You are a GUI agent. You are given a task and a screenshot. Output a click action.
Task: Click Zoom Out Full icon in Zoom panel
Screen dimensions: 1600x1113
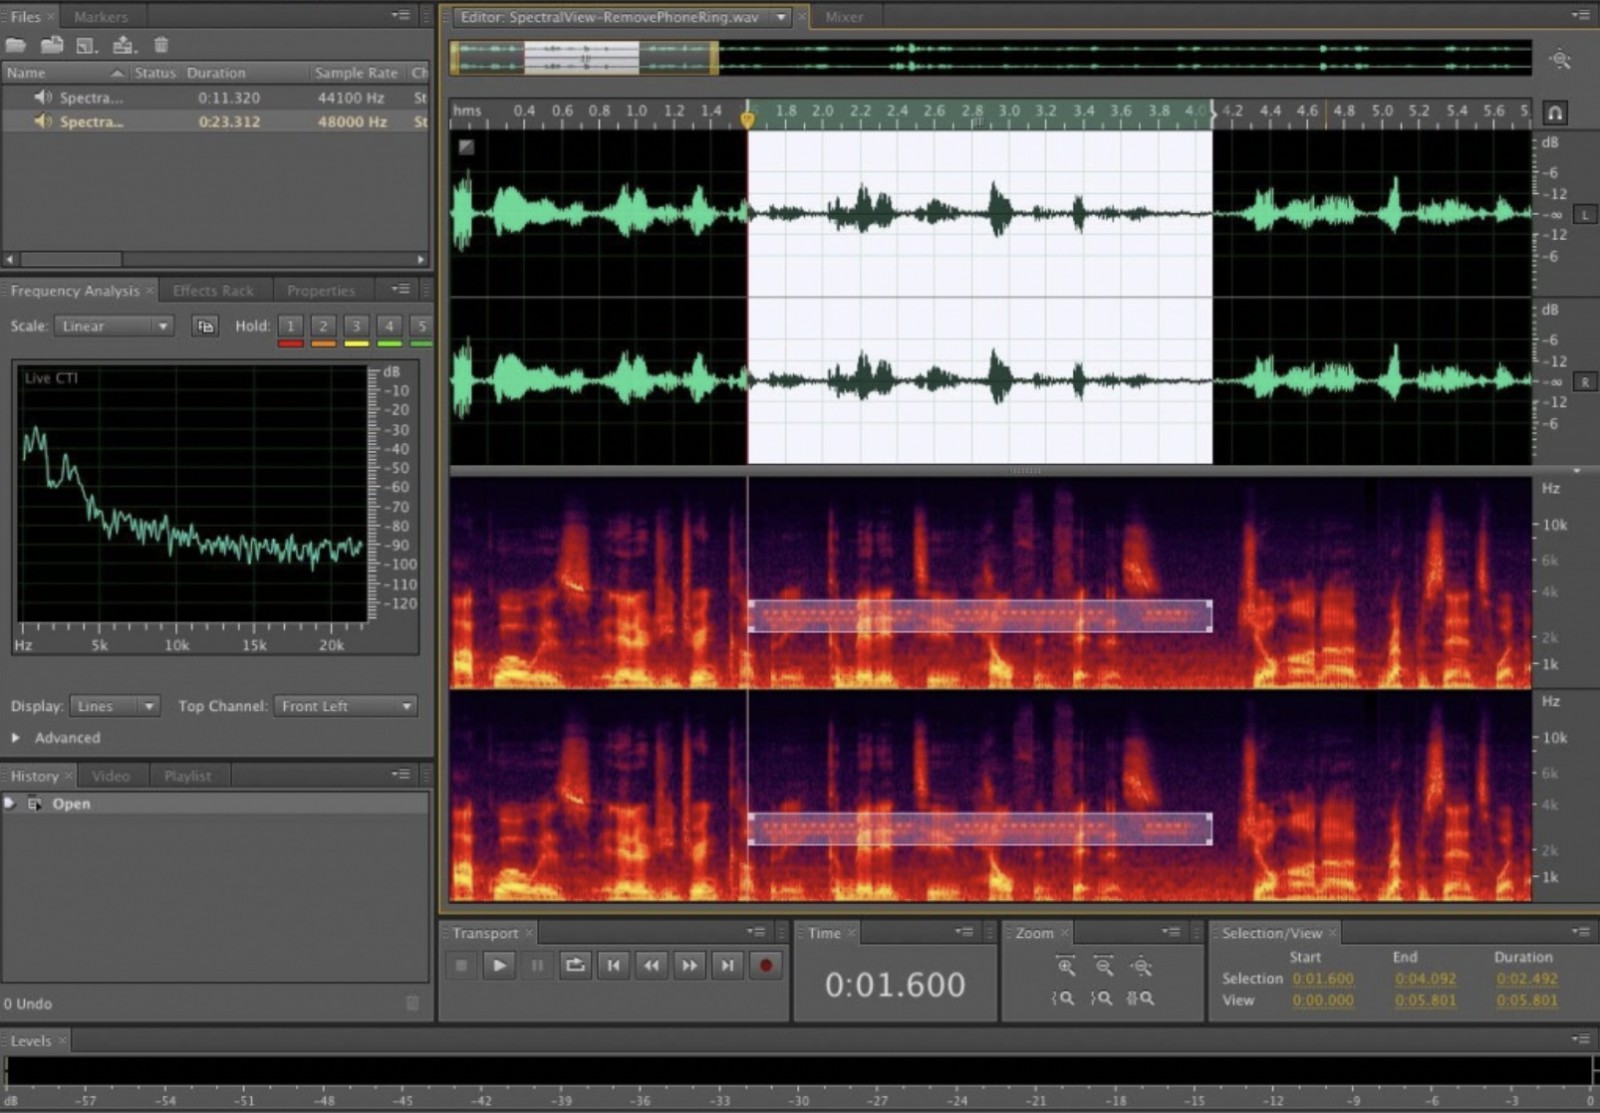(x=1141, y=966)
